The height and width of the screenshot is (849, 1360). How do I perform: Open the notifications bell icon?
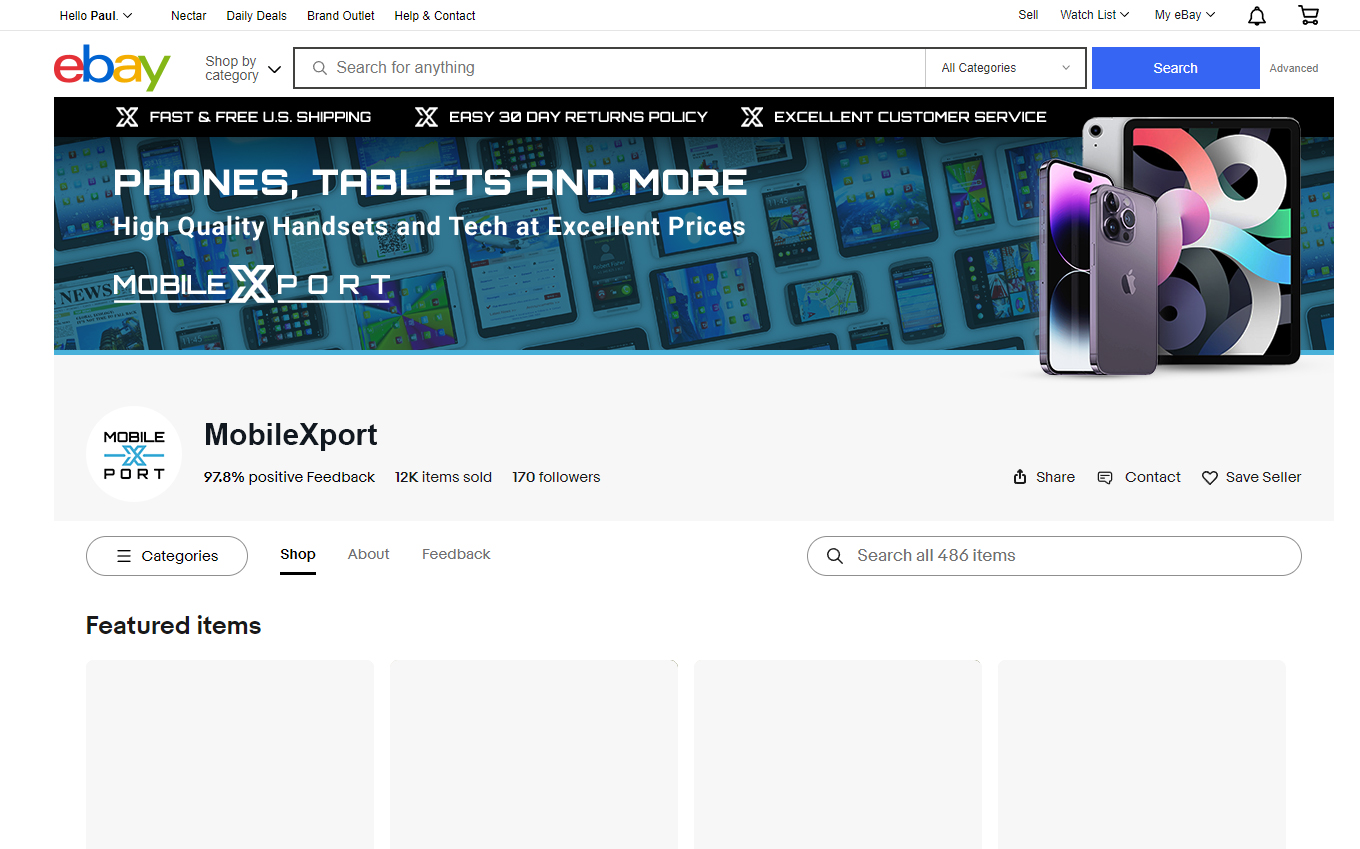tap(1257, 15)
